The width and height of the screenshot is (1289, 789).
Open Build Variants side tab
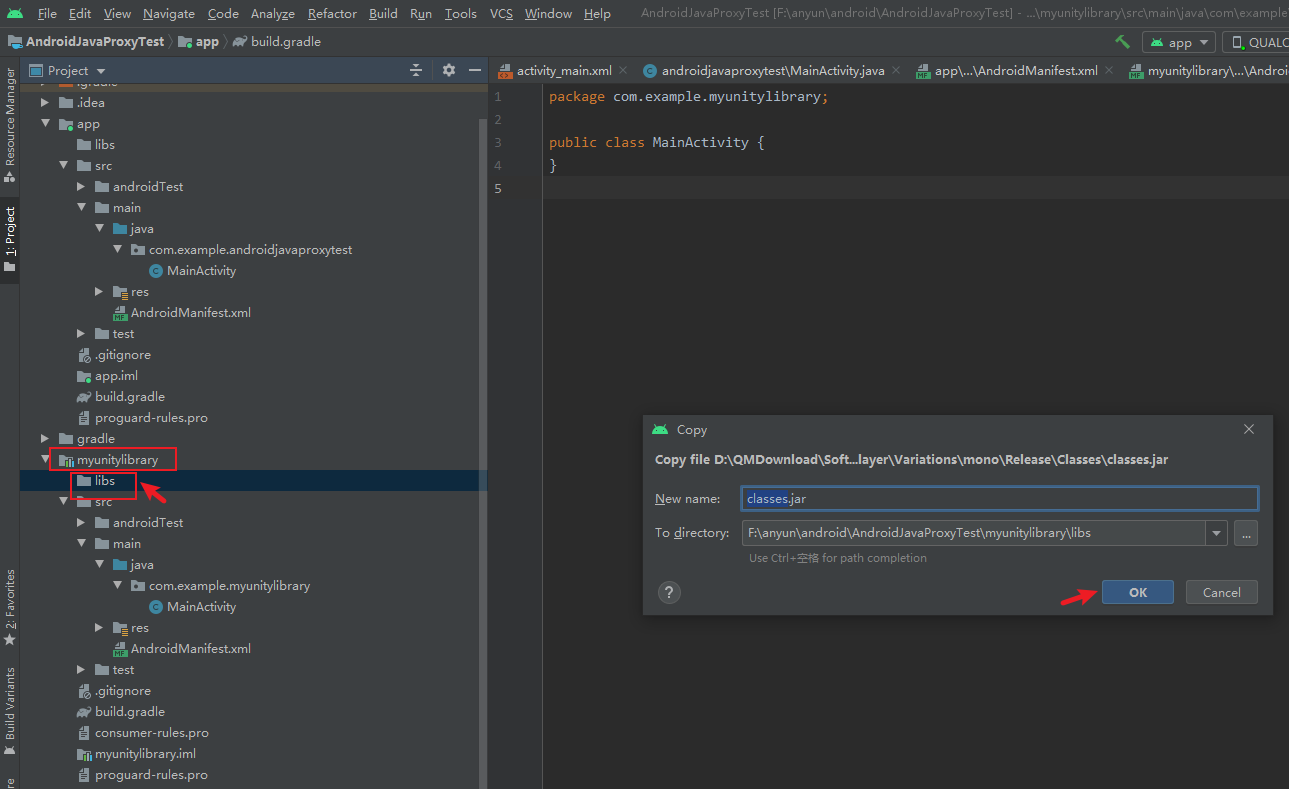coord(9,711)
